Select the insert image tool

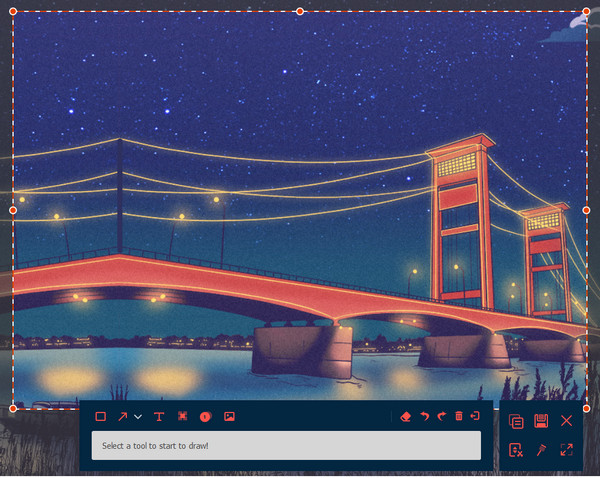pyautogui.click(x=229, y=416)
